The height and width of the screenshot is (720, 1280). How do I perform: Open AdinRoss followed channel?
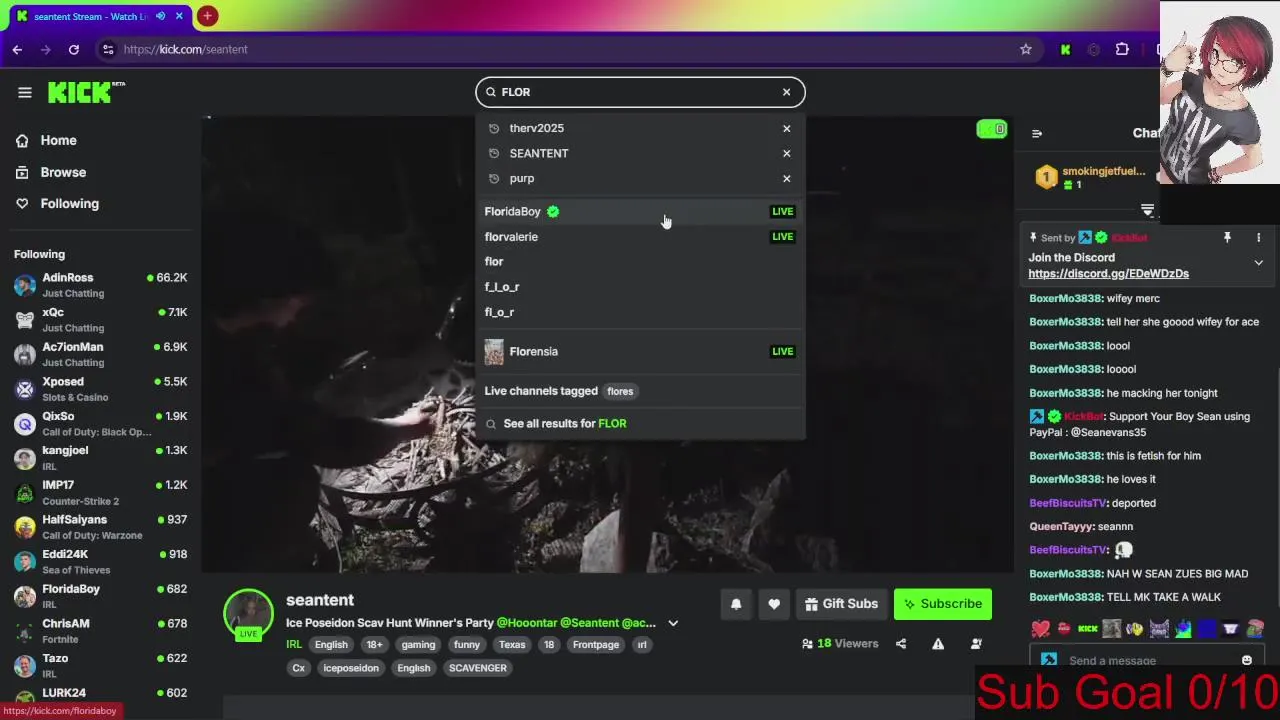(100, 285)
